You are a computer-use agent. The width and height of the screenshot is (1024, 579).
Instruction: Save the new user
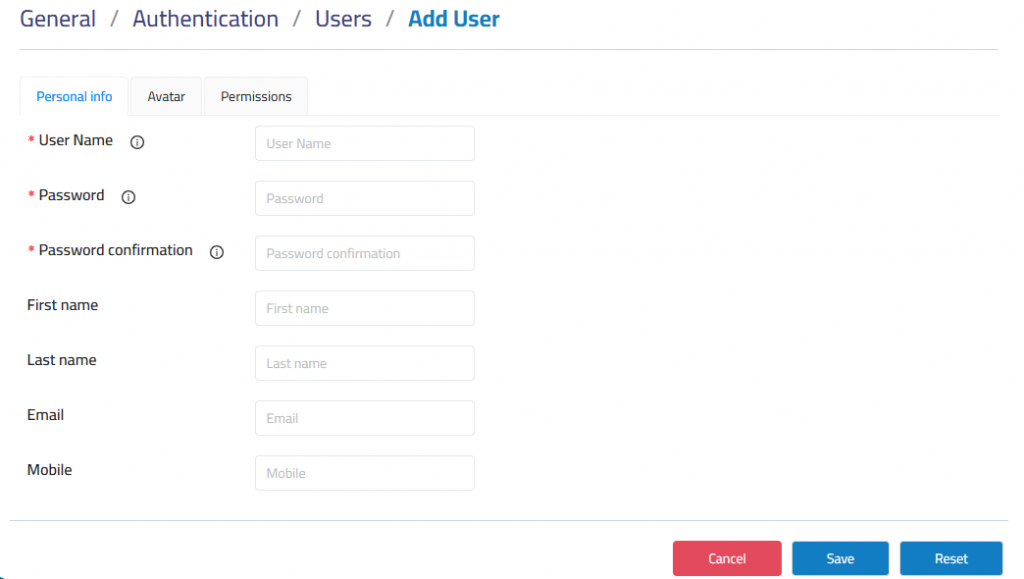click(x=840, y=558)
